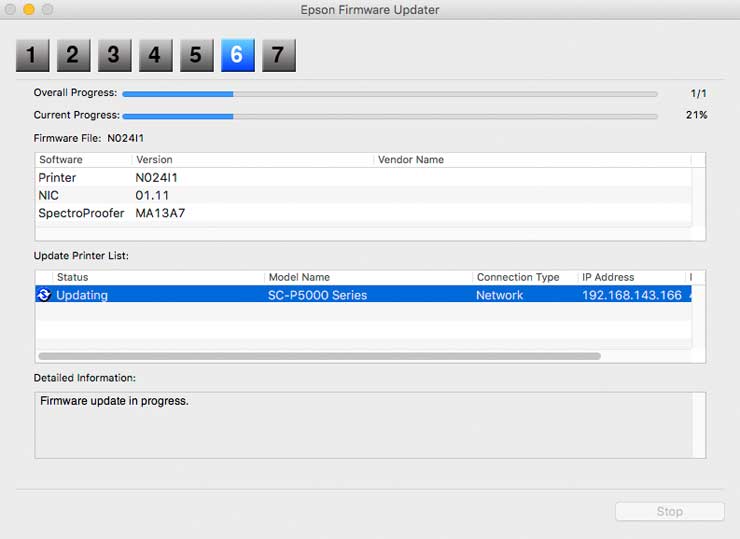Click the N024I1 printer version cell

point(156,177)
